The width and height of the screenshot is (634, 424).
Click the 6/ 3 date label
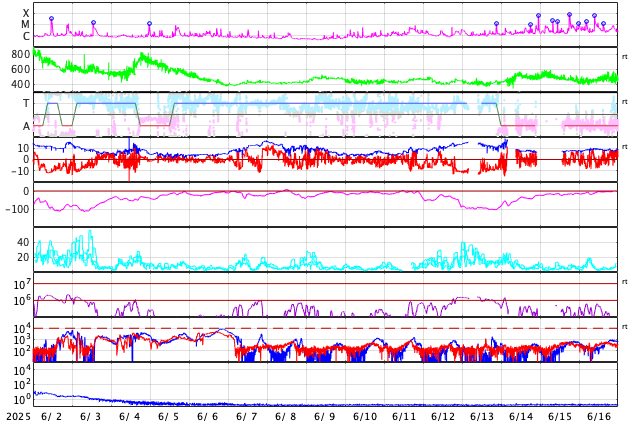(91, 416)
